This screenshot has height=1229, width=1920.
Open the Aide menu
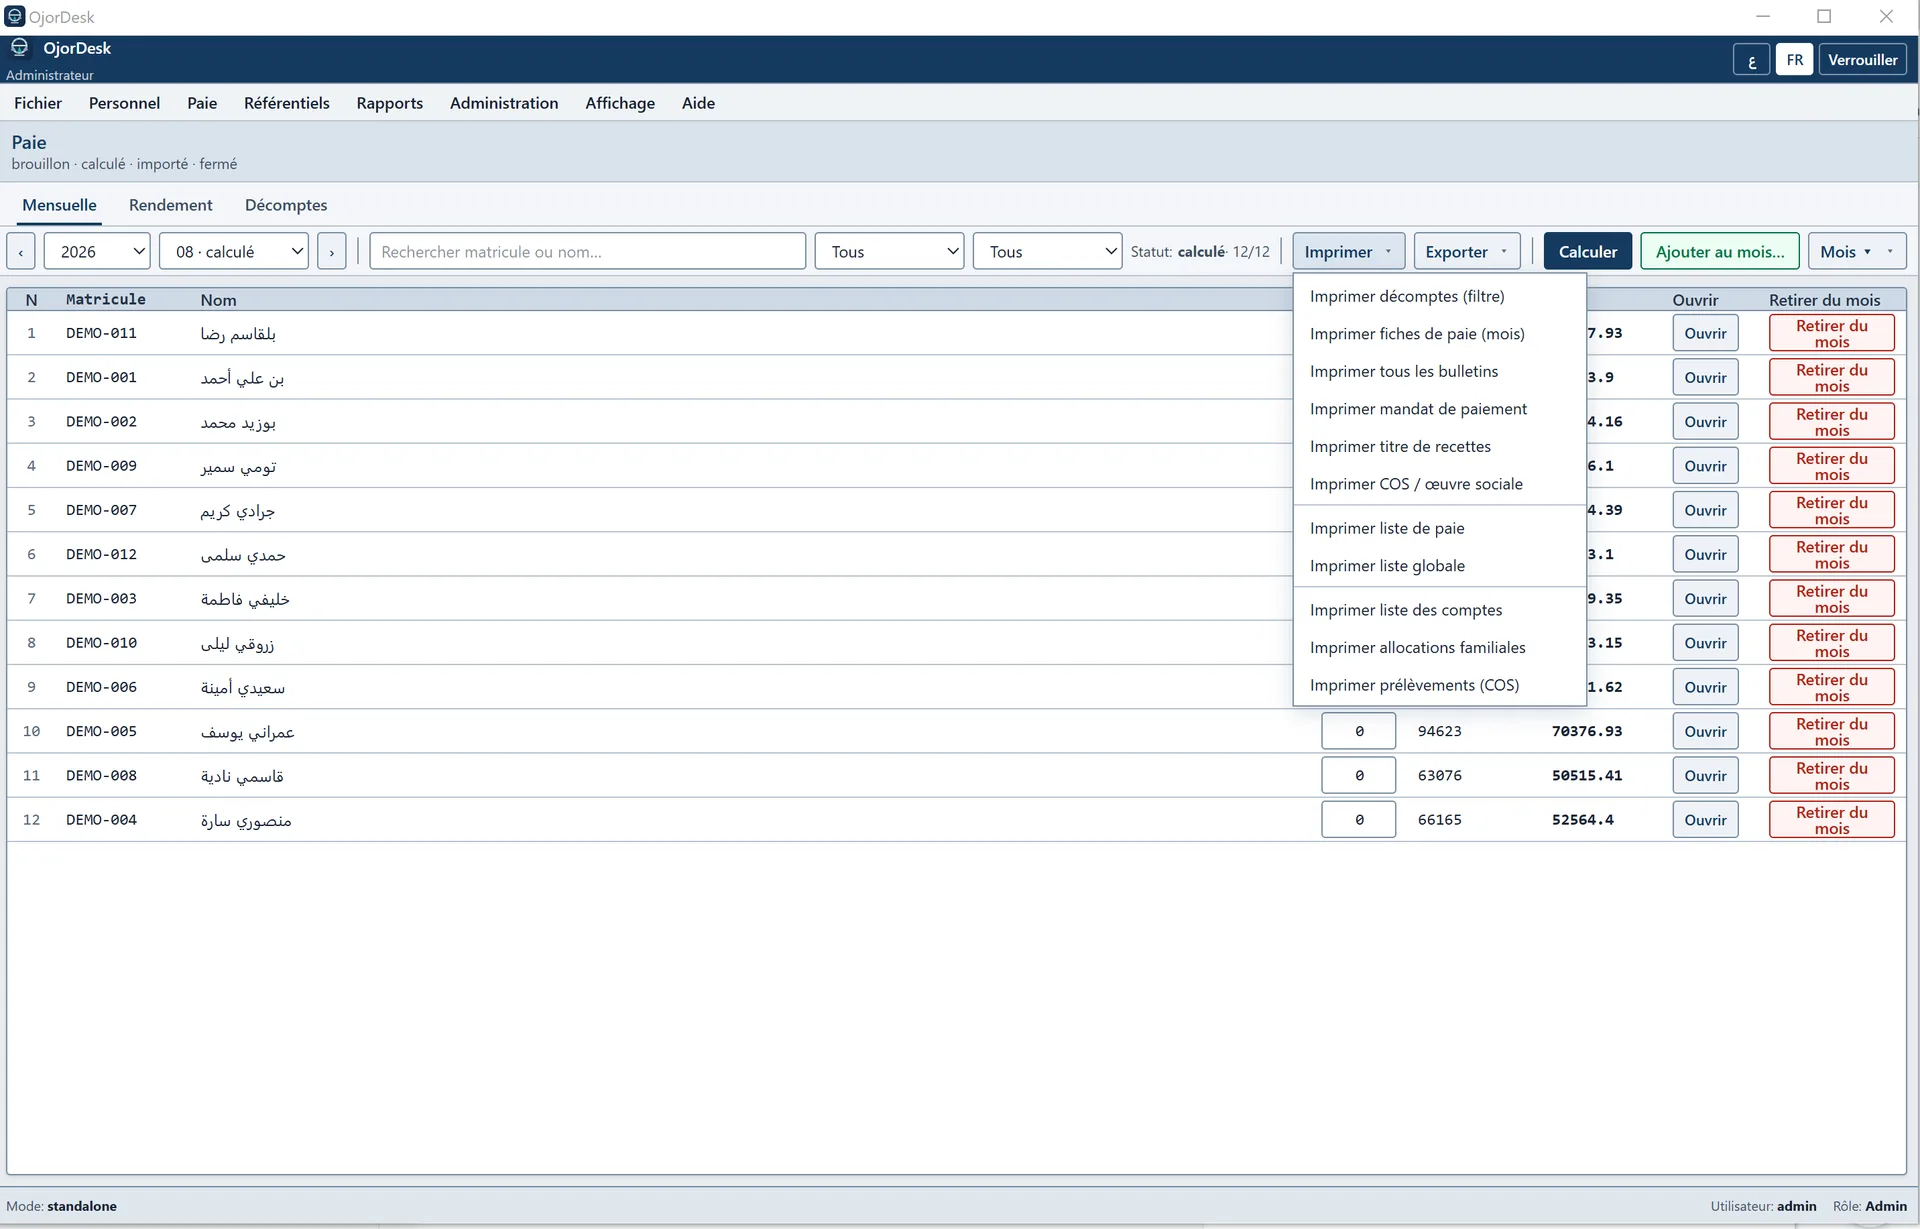coord(698,103)
